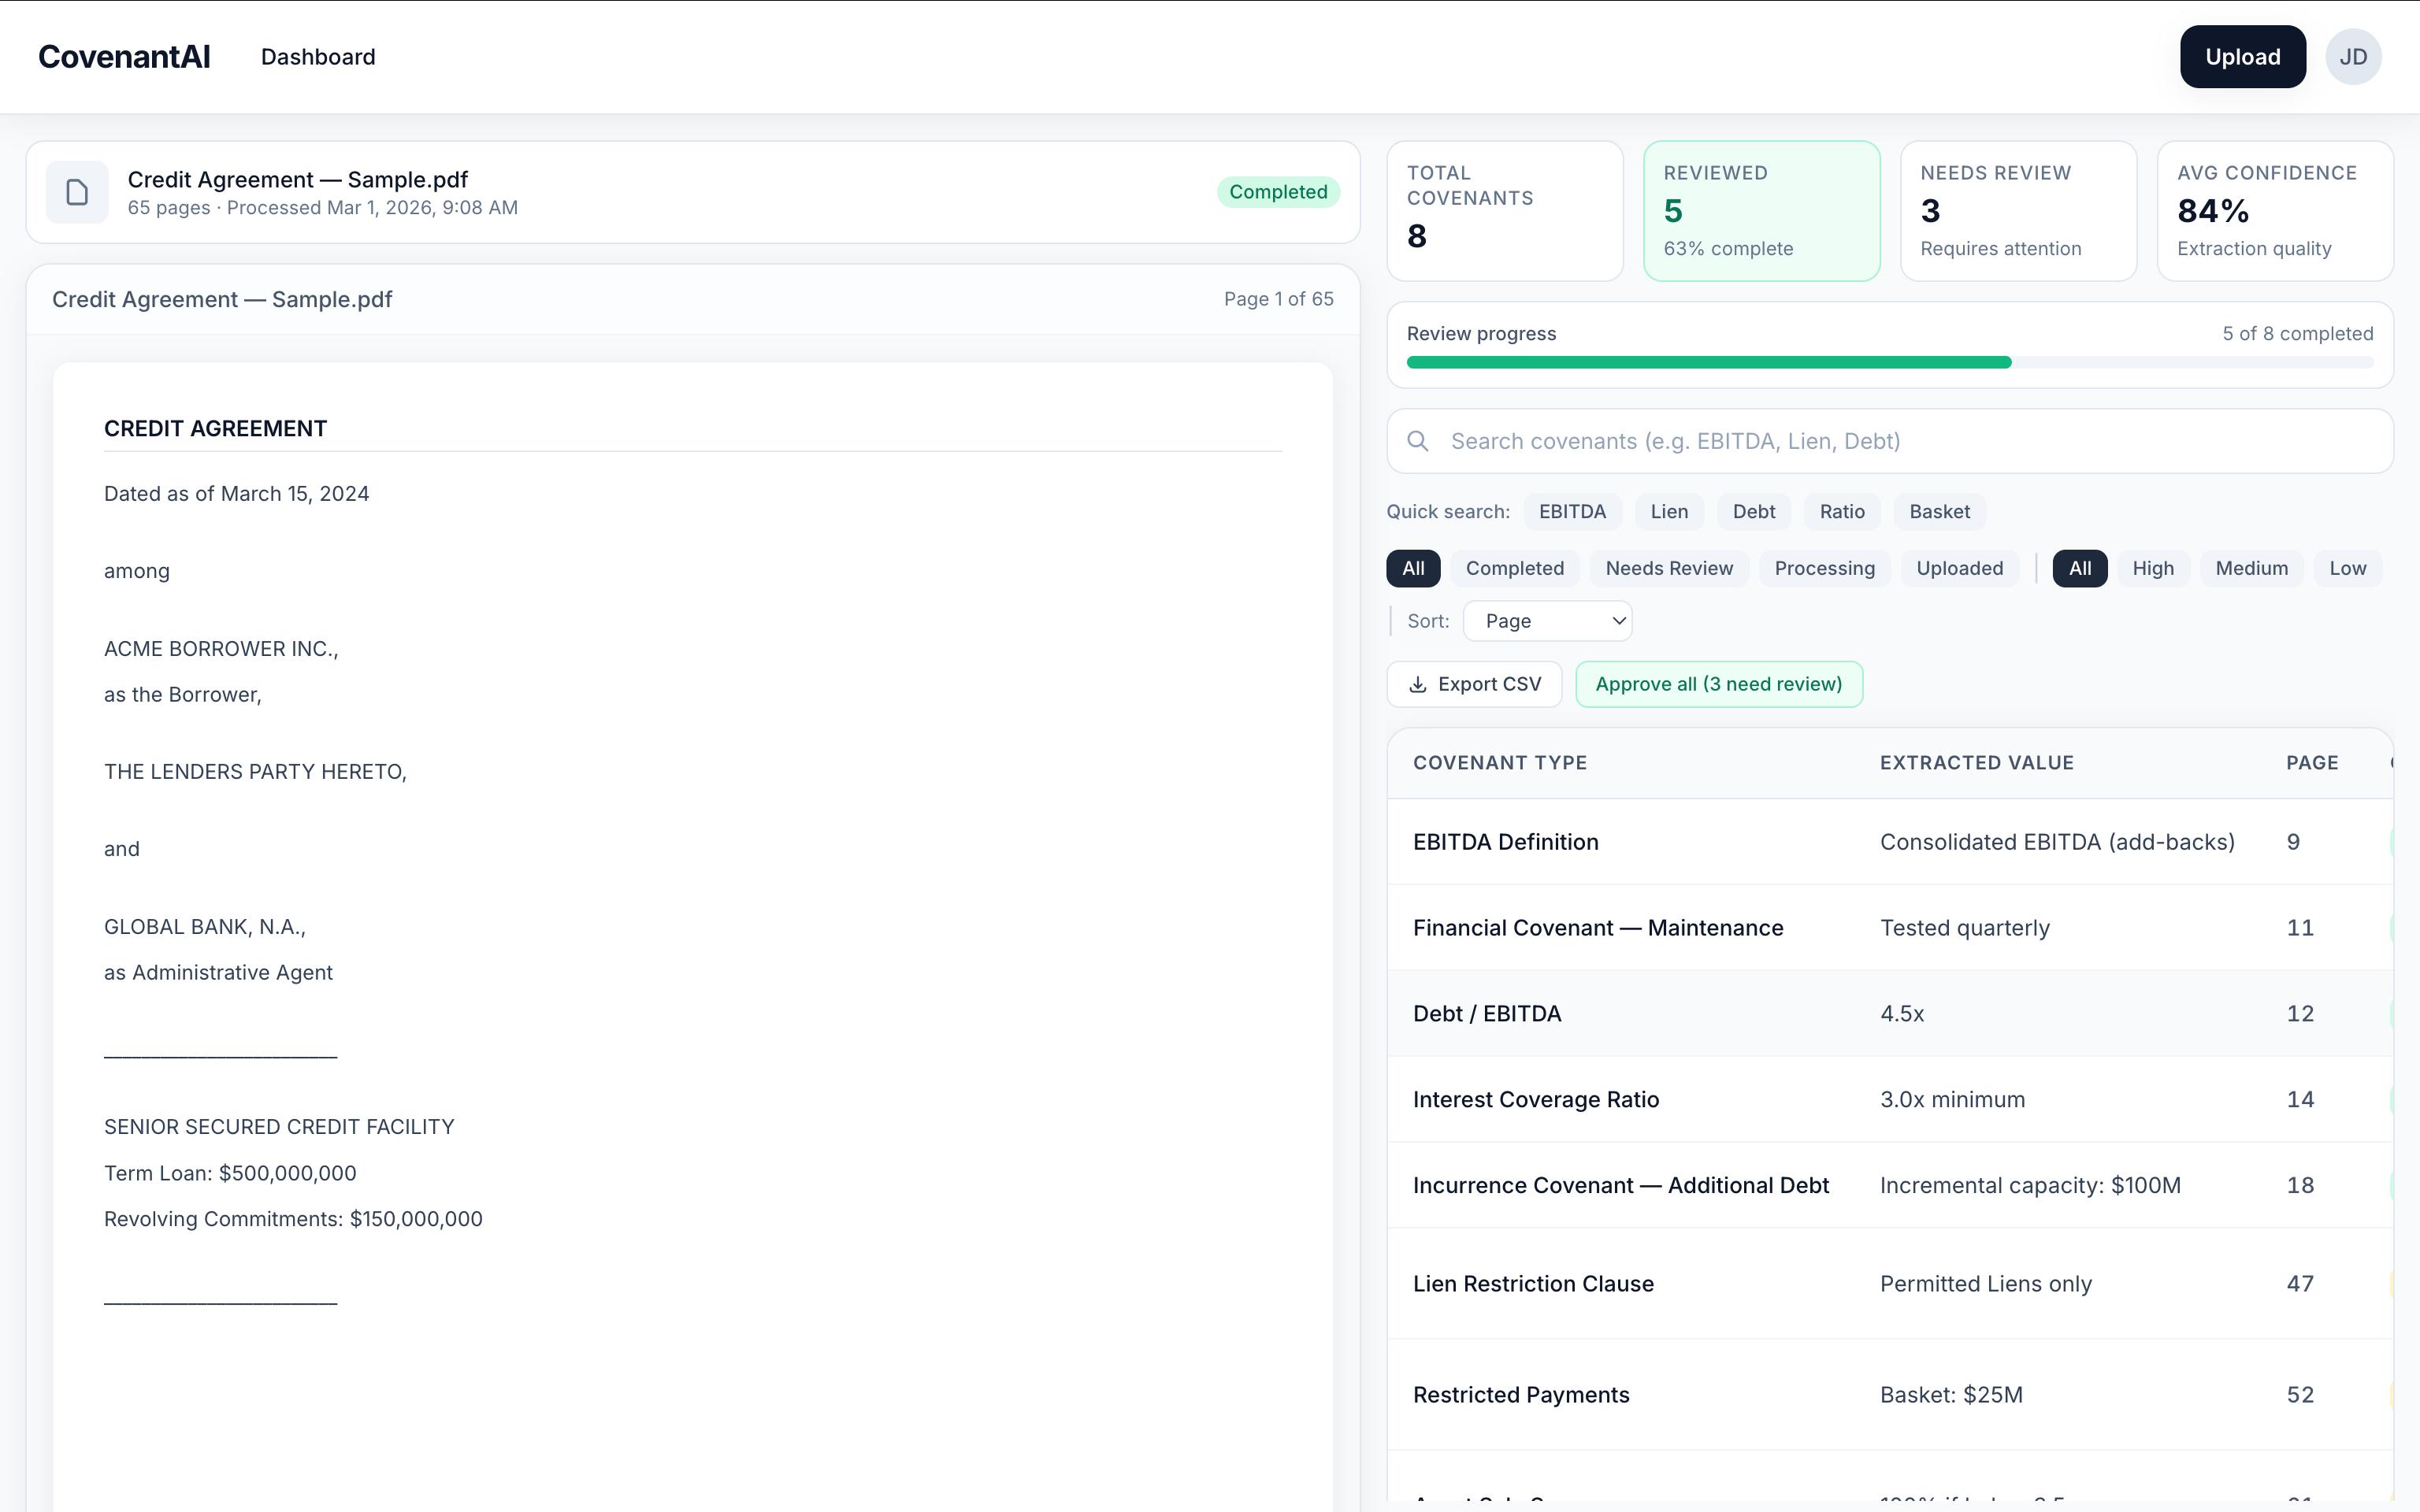Filter covenants by Processing status
Screen dimensions: 2420x1512
[1824, 568]
